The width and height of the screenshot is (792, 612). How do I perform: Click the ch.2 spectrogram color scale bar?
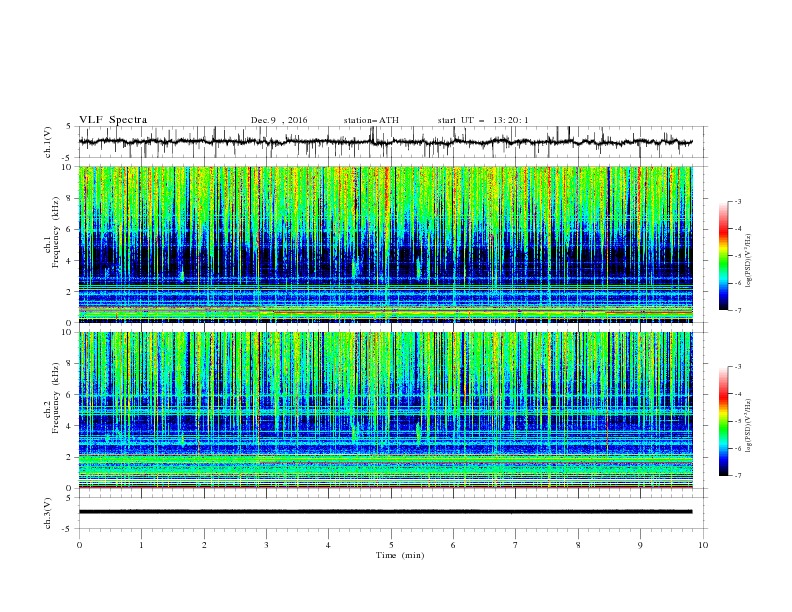coord(724,421)
